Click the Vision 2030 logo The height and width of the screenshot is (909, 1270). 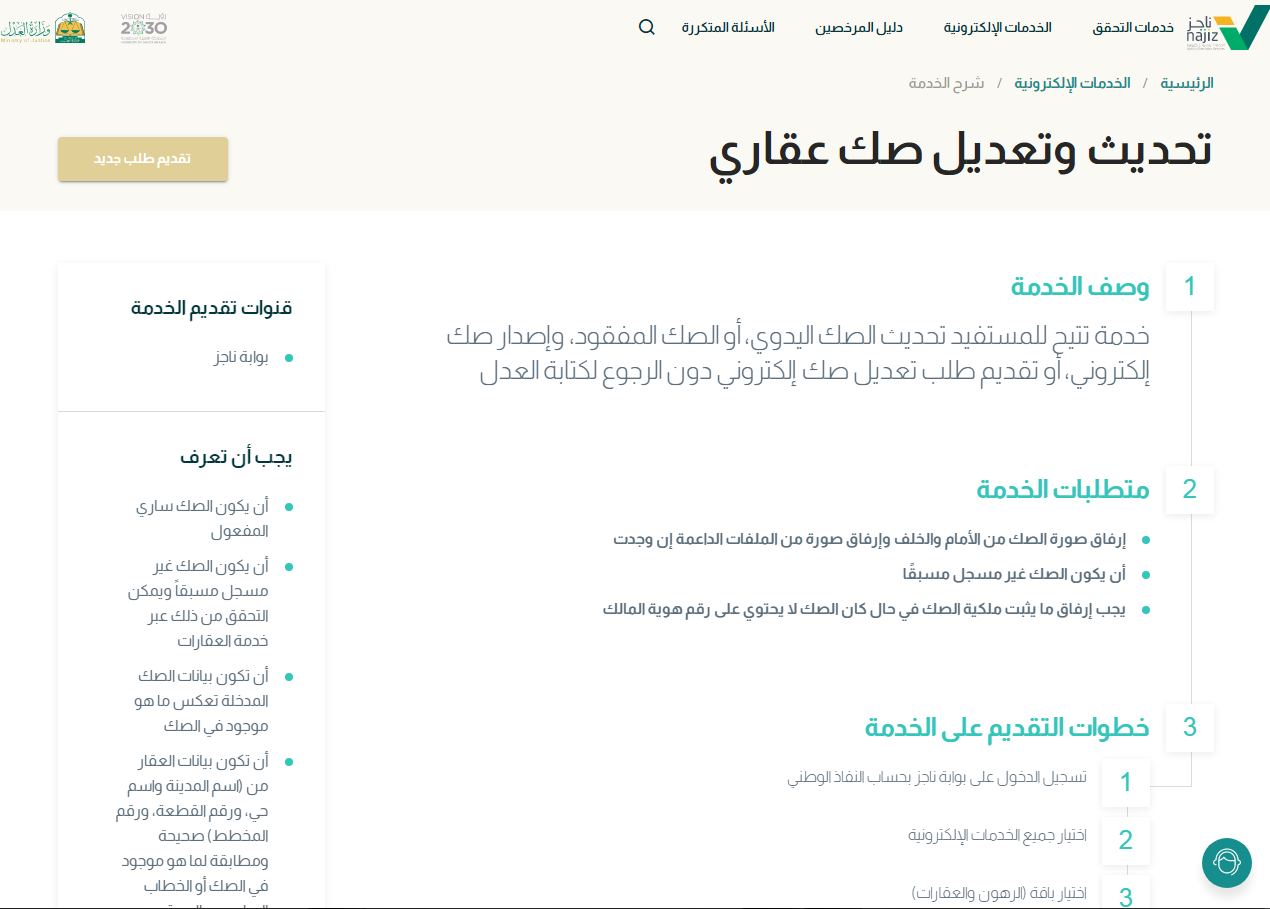[143, 28]
